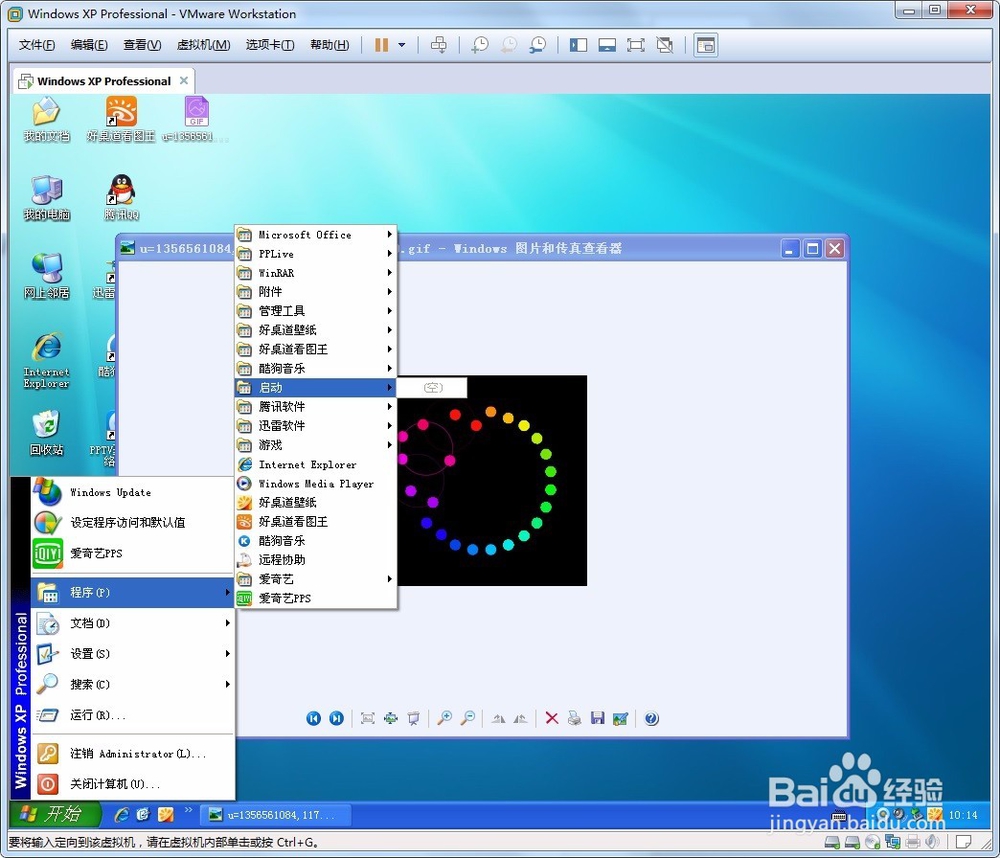Viewport: 1000px width, 858px height.
Task: Click the picture viewer taskbar button
Action: coord(276,815)
